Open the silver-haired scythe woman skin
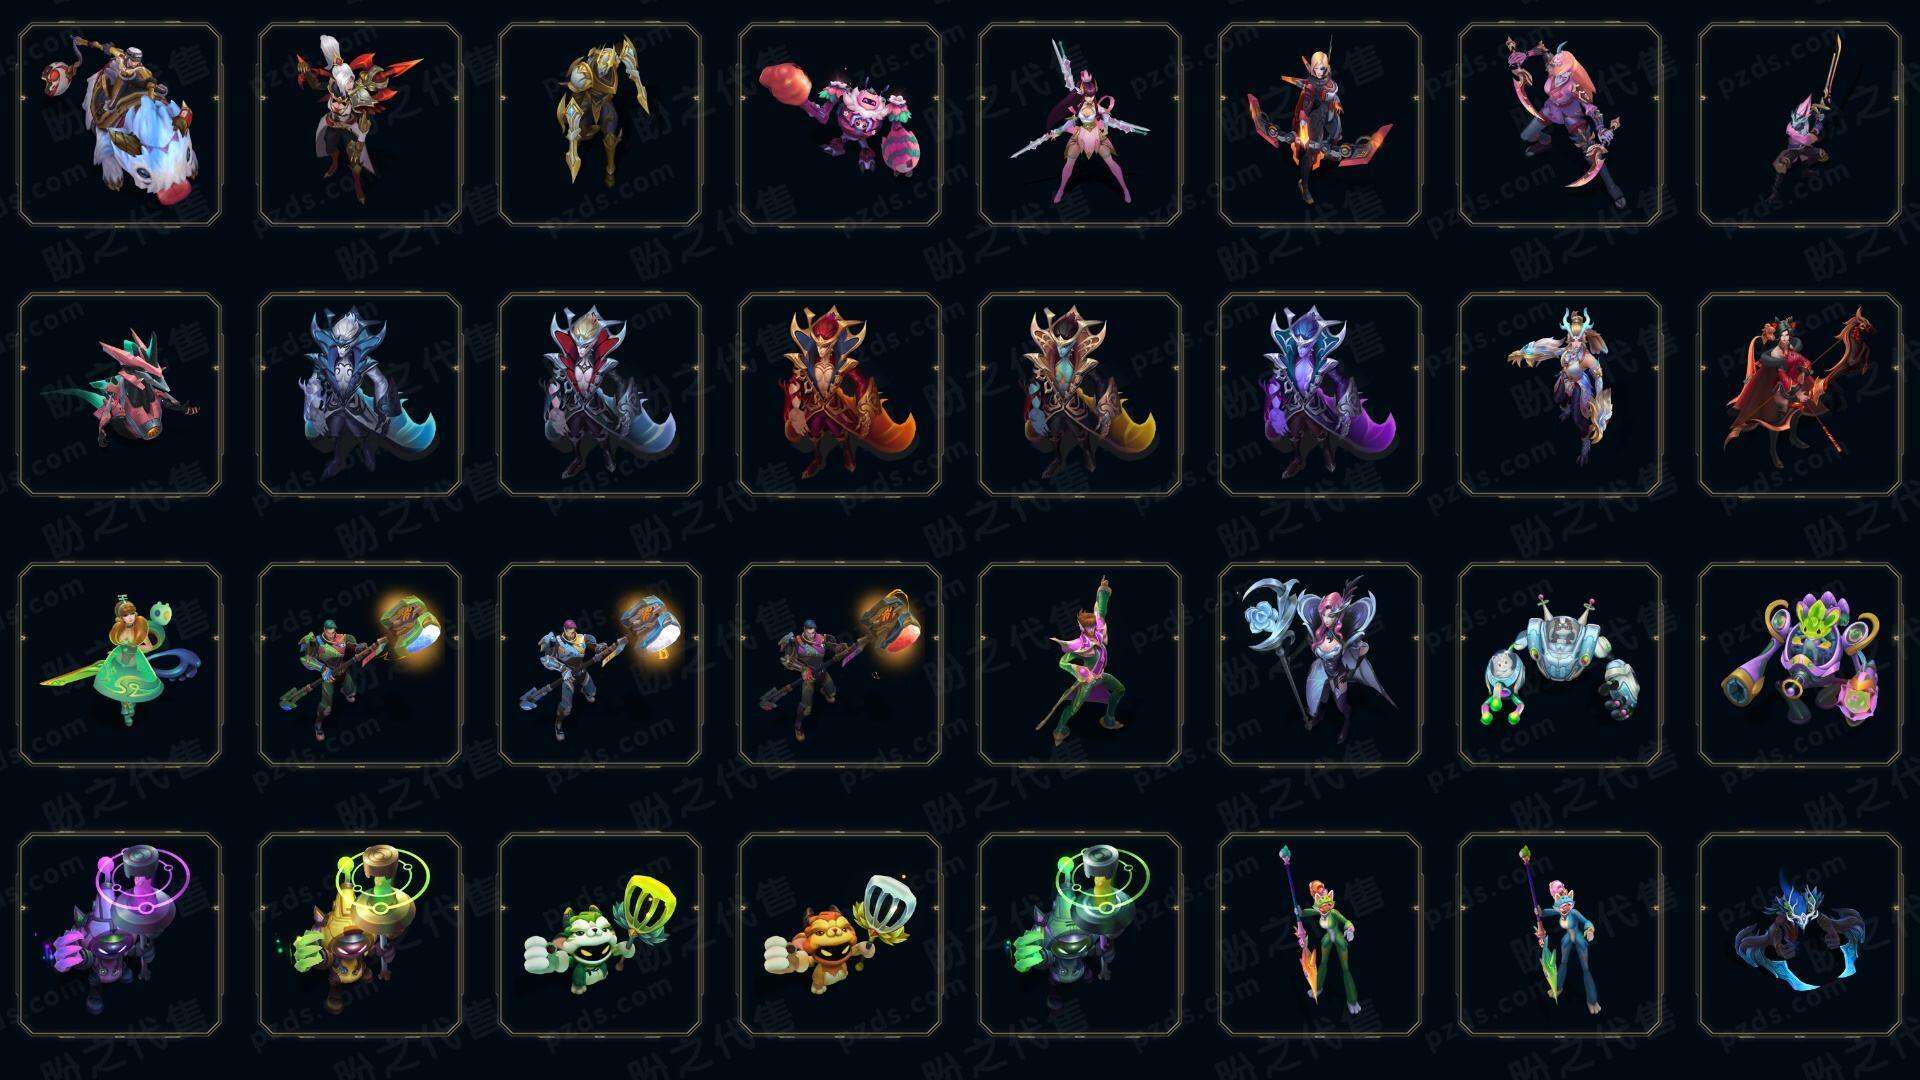The width and height of the screenshot is (1920, 1080). click(x=1320, y=664)
